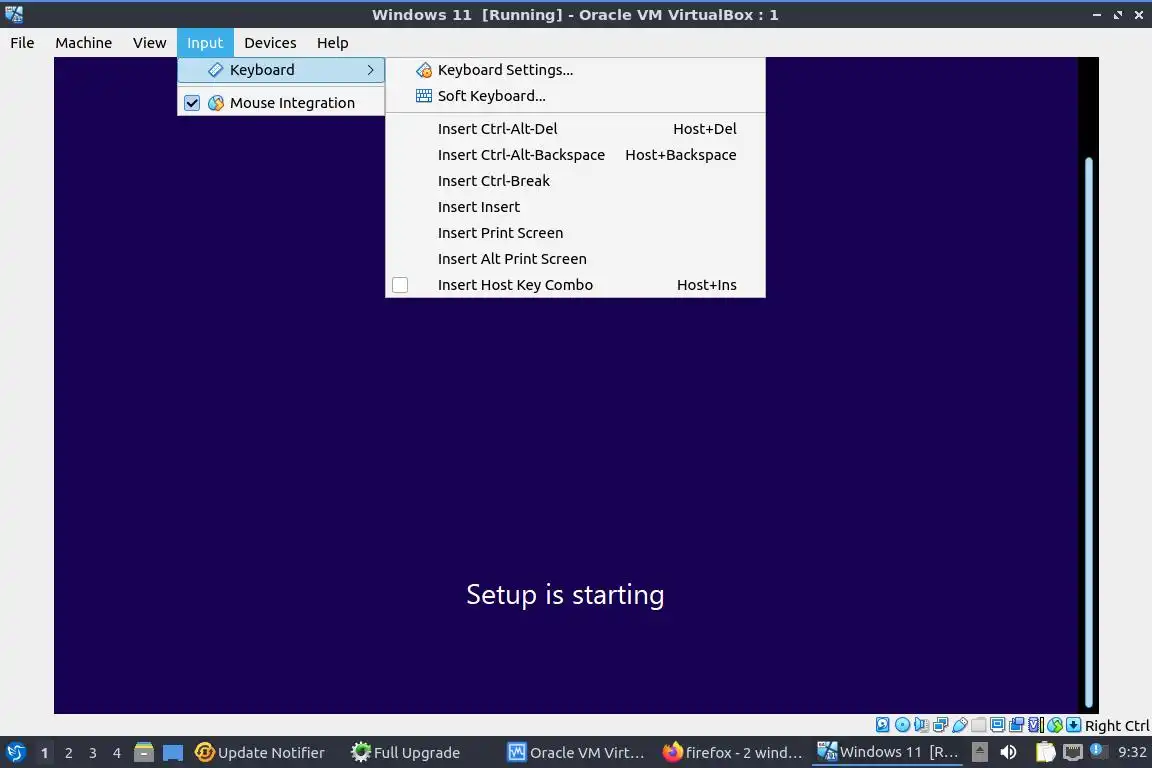Click the display status icon
This screenshot has width=1152, height=768.
tap(997, 725)
